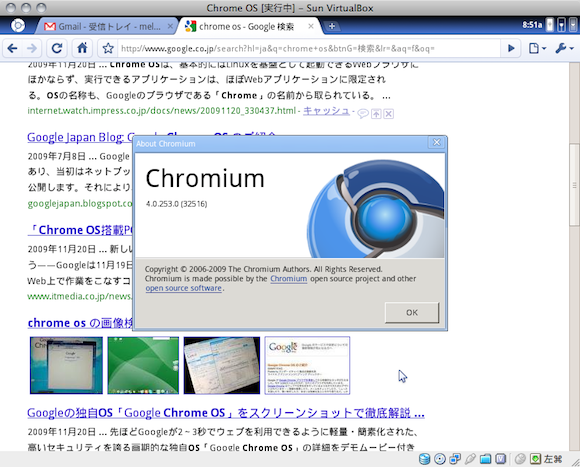This screenshot has width=580, height=467.
Task: Click the address bar URL field
Action: [x=309, y=48]
